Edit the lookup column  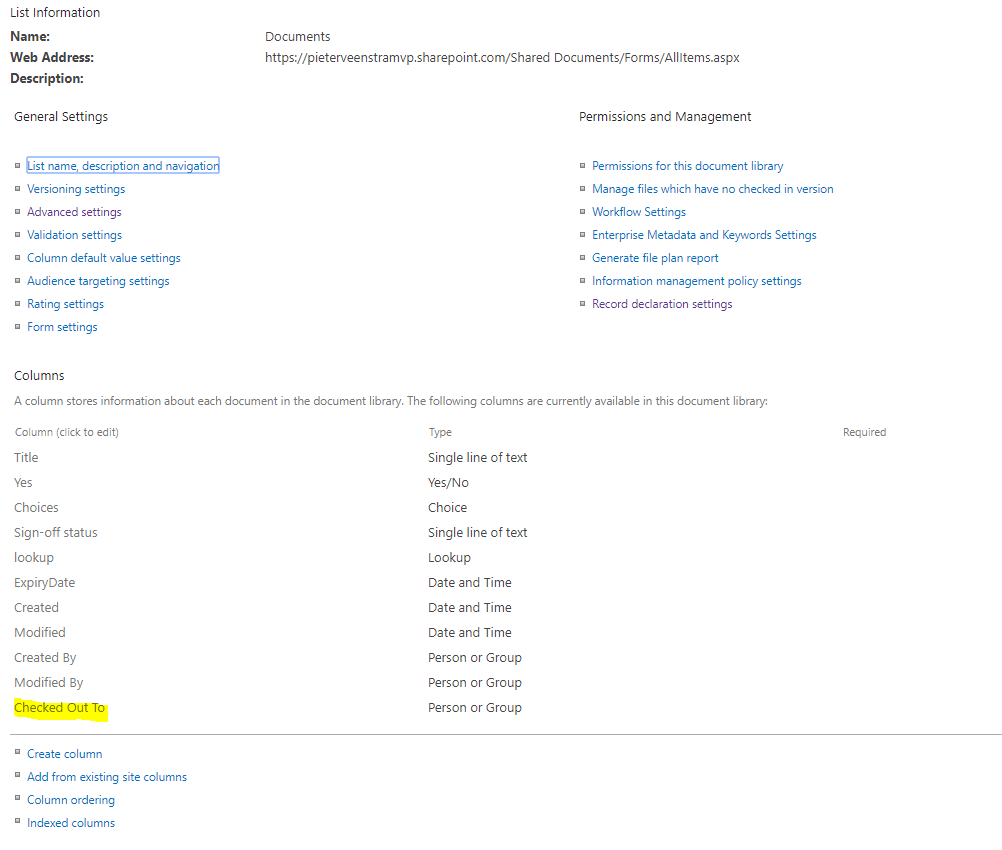(x=34, y=557)
